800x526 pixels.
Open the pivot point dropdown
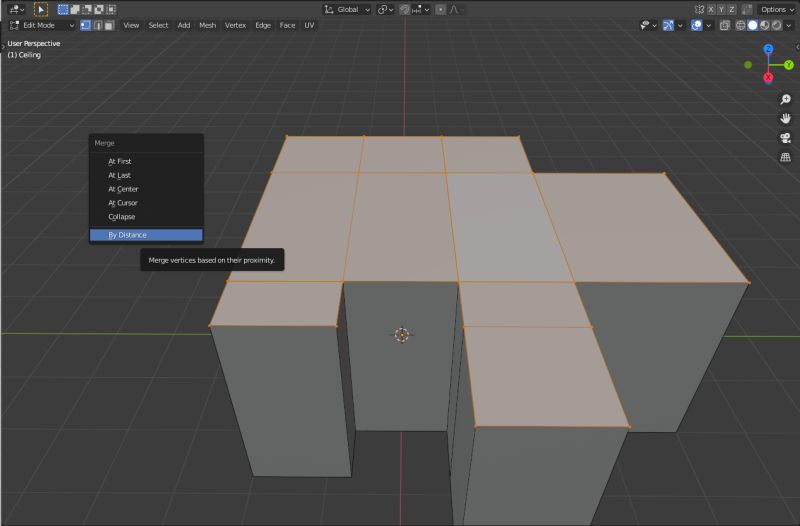point(385,9)
